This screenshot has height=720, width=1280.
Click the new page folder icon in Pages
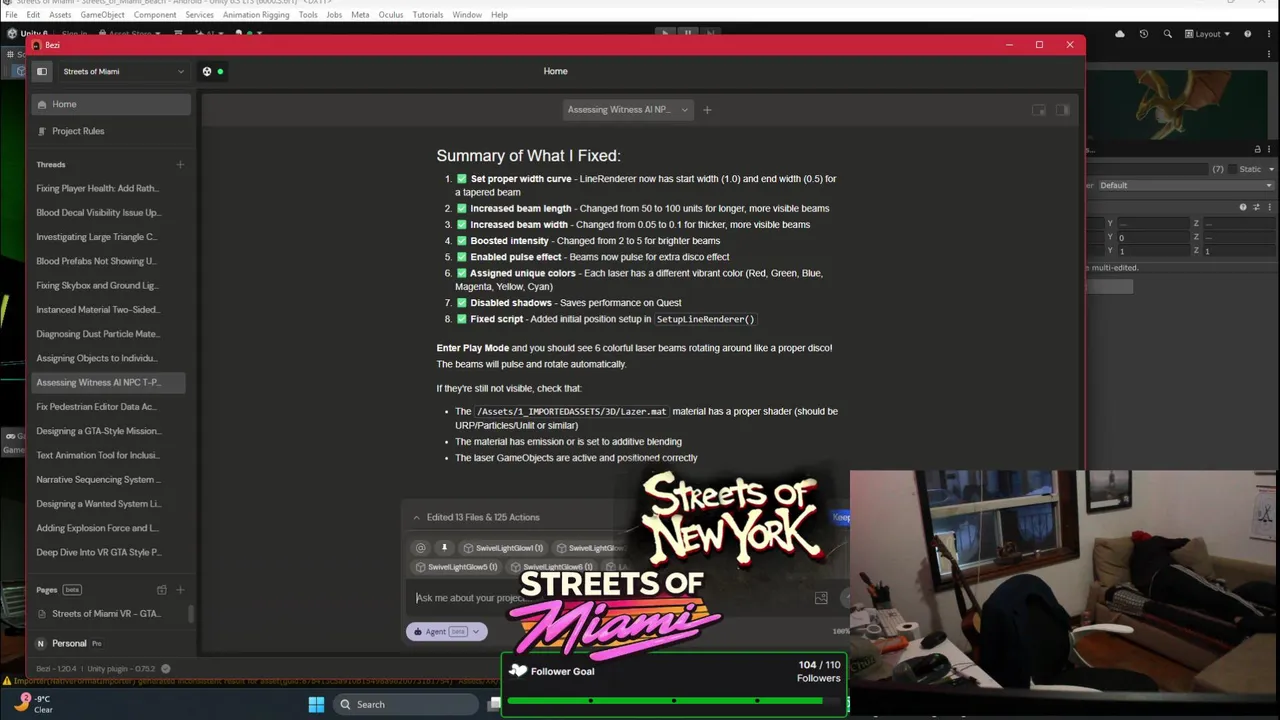pos(162,590)
